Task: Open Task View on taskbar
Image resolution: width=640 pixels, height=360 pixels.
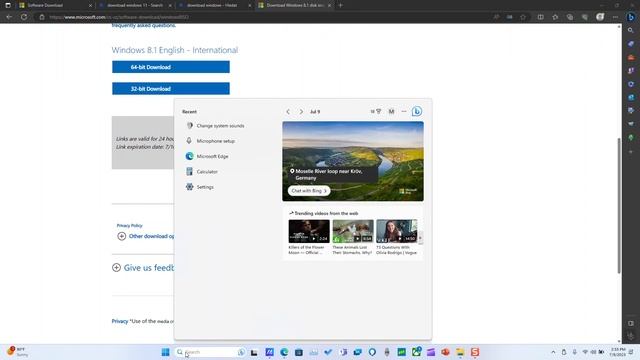Action: pyautogui.click(x=254, y=352)
